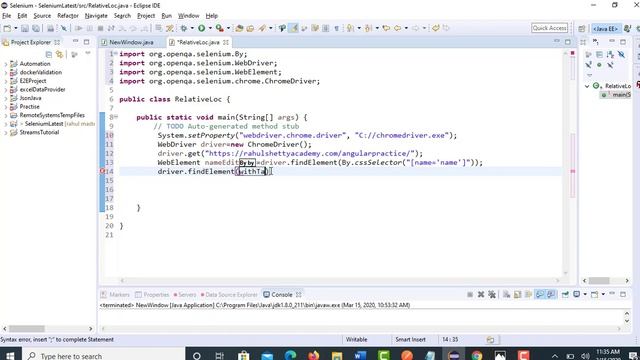Expand the SeleniumLatest project
The width and height of the screenshot is (640, 360).
click(6, 124)
